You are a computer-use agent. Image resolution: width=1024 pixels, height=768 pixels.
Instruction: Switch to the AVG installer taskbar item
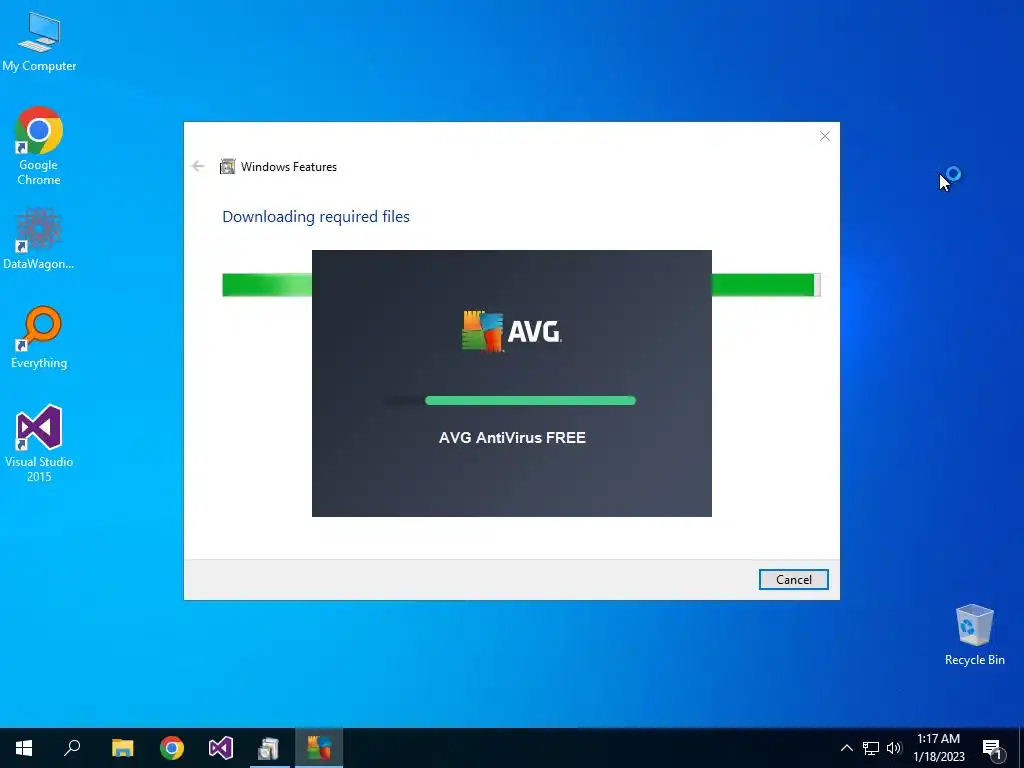tap(319, 748)
